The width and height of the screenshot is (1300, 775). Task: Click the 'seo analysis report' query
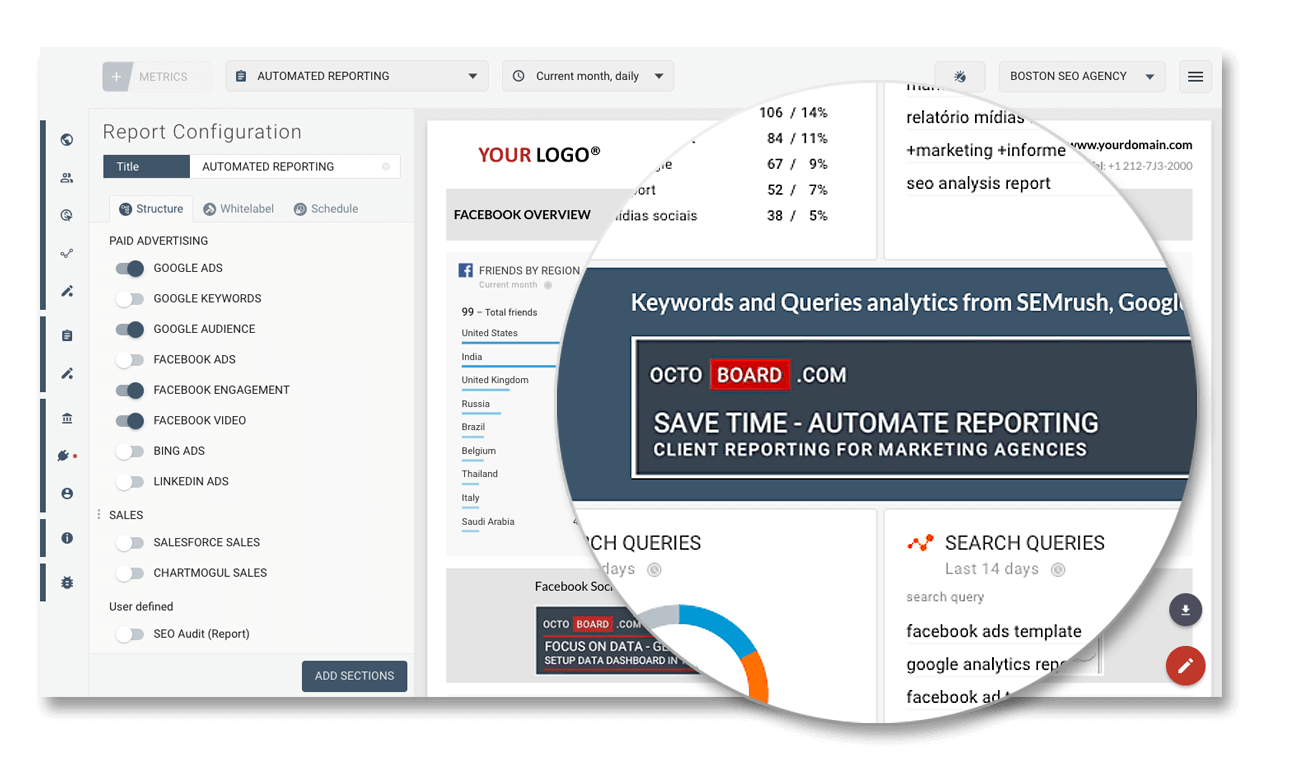point(978,183)
